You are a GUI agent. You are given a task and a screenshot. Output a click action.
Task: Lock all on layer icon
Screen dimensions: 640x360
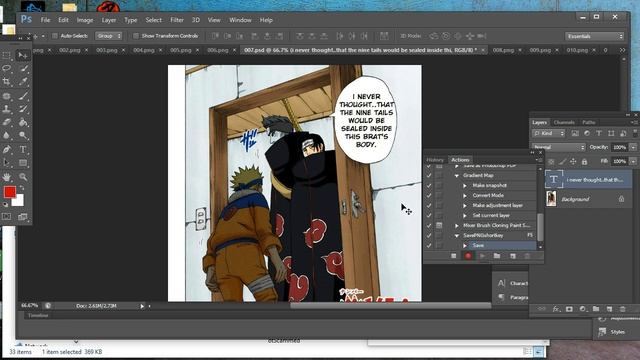pyautogui.click(x=584, y=162)
